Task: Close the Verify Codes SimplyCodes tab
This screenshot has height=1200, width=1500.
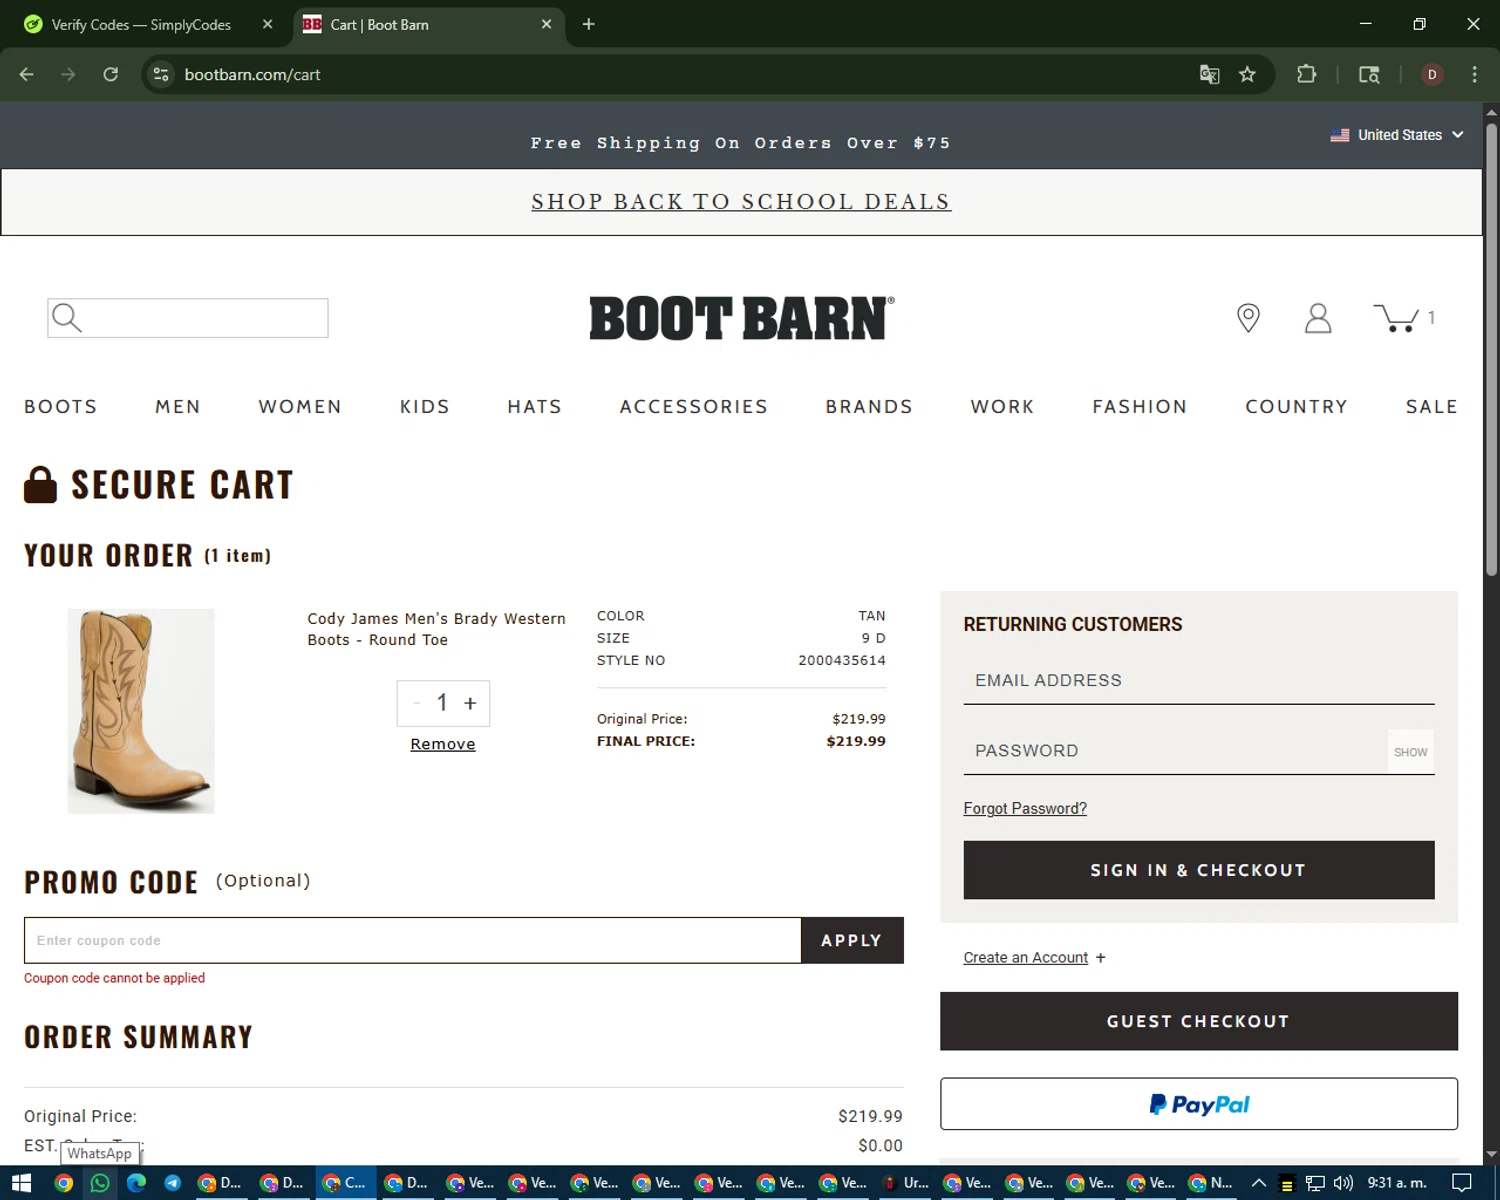Action: 267,24
